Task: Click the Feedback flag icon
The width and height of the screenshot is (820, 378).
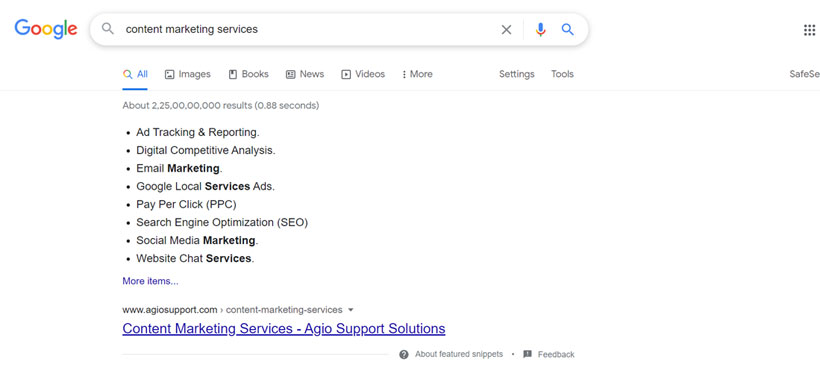Action: (528, 354)
